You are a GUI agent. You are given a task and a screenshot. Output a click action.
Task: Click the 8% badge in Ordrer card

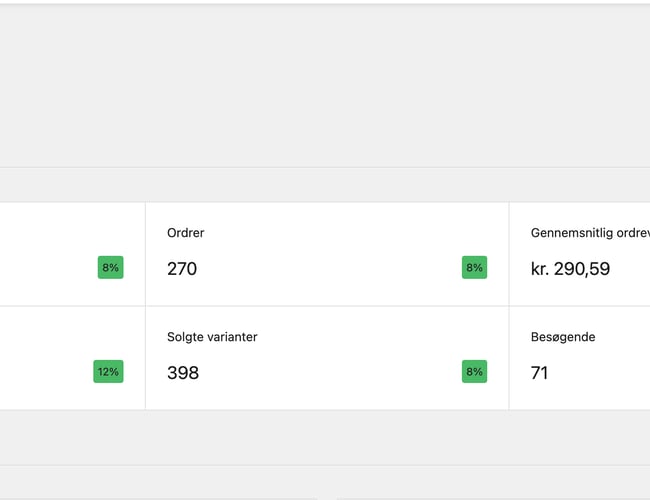tap(474, 268)
